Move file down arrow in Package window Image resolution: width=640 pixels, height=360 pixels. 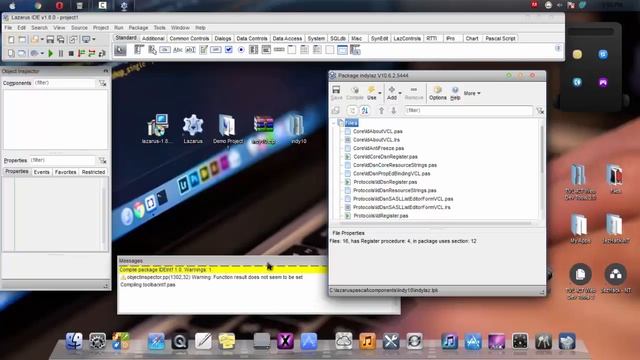[393, 111]
